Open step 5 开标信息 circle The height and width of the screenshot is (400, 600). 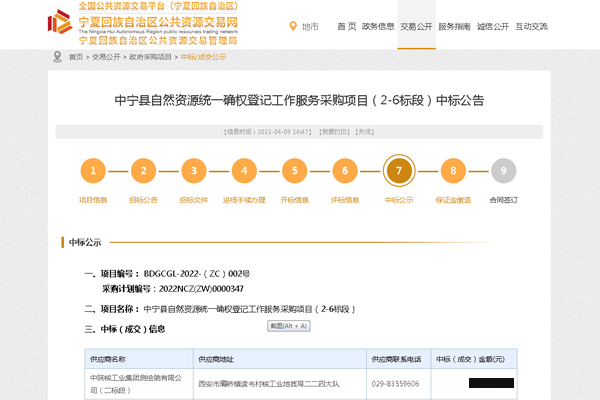click(294, 171)
